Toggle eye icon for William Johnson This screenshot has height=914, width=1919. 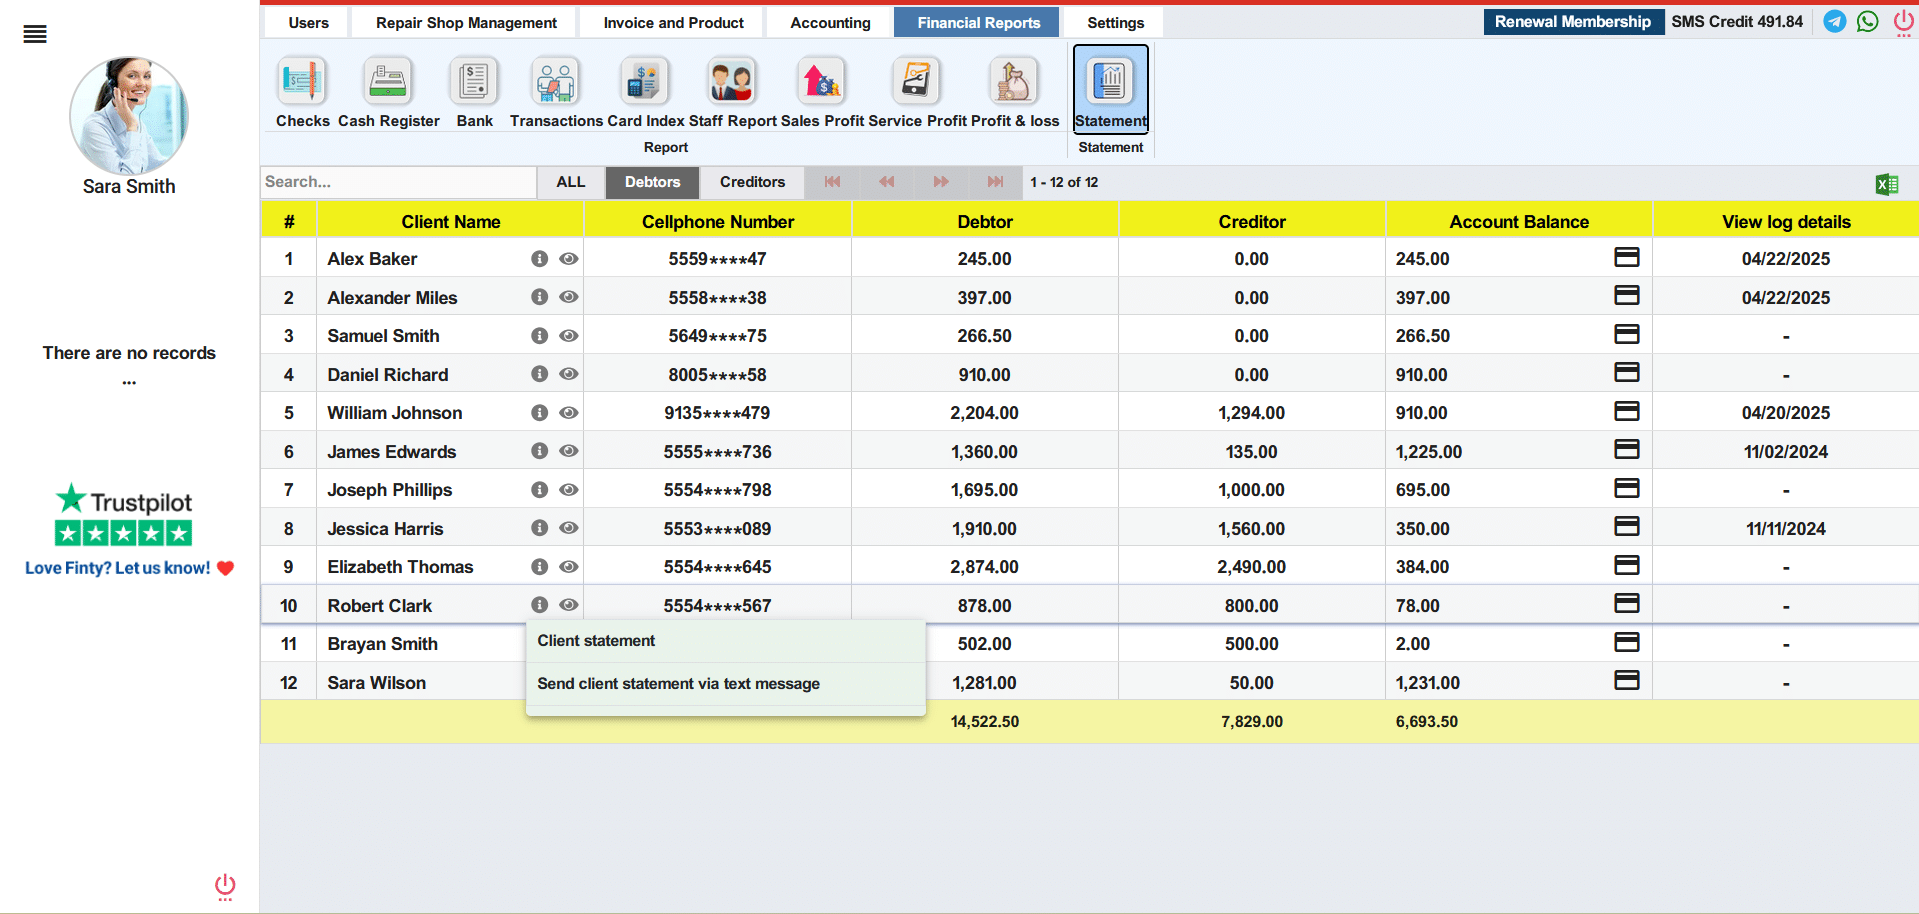(x=569, y=412)
